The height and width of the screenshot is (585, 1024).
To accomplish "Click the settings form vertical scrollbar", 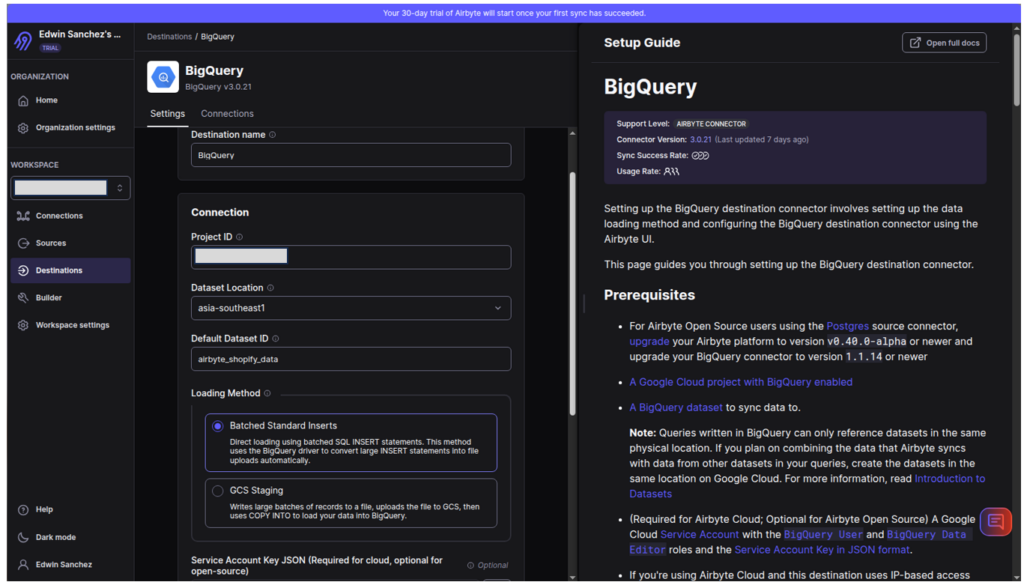I will 573,294.
